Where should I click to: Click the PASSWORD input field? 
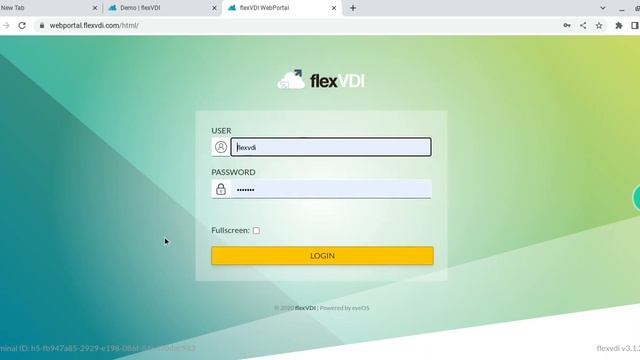point(331,189)
